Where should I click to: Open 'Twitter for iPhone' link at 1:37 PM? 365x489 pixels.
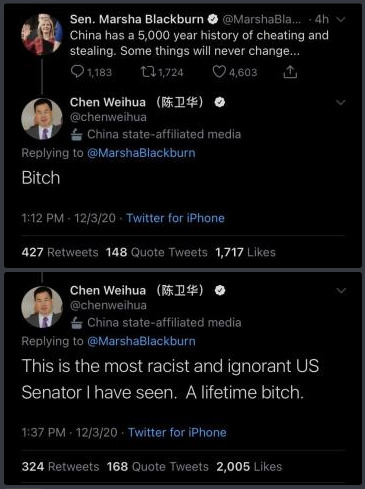[x=177, y=432]
